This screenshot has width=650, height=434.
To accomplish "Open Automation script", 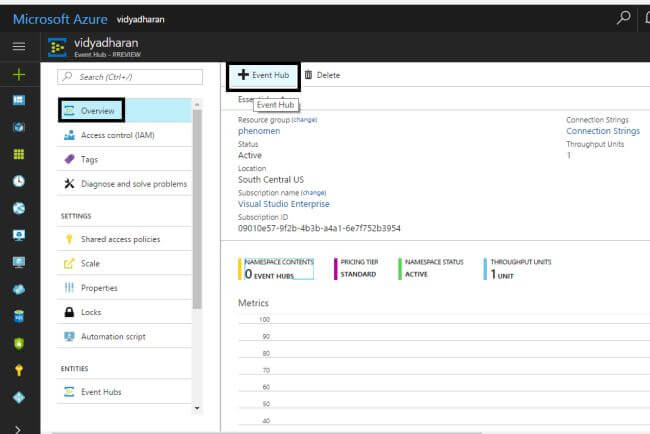I will click(x=124, y=336).
